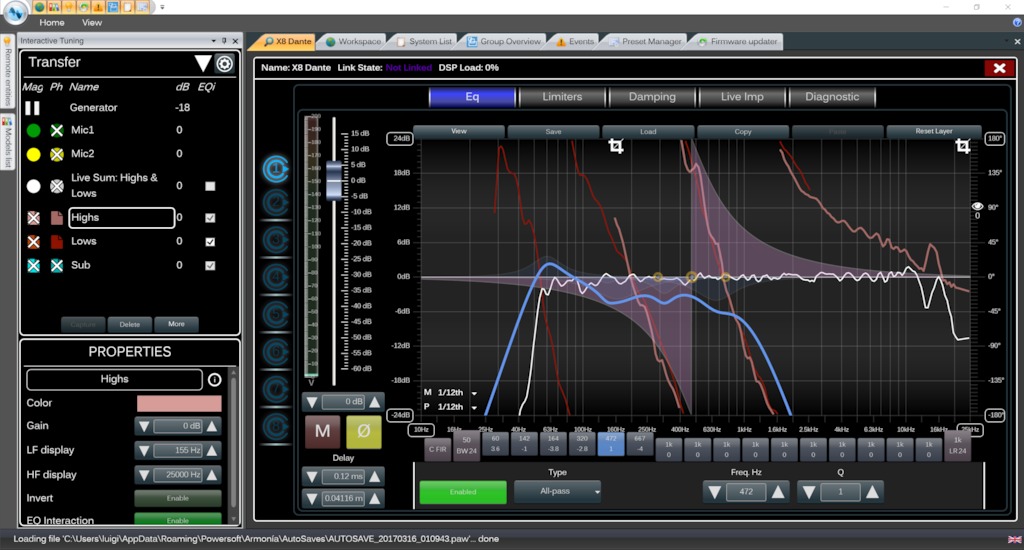Switch to the System List tab
Screen dimensions: 1024x550
[424, 41]
